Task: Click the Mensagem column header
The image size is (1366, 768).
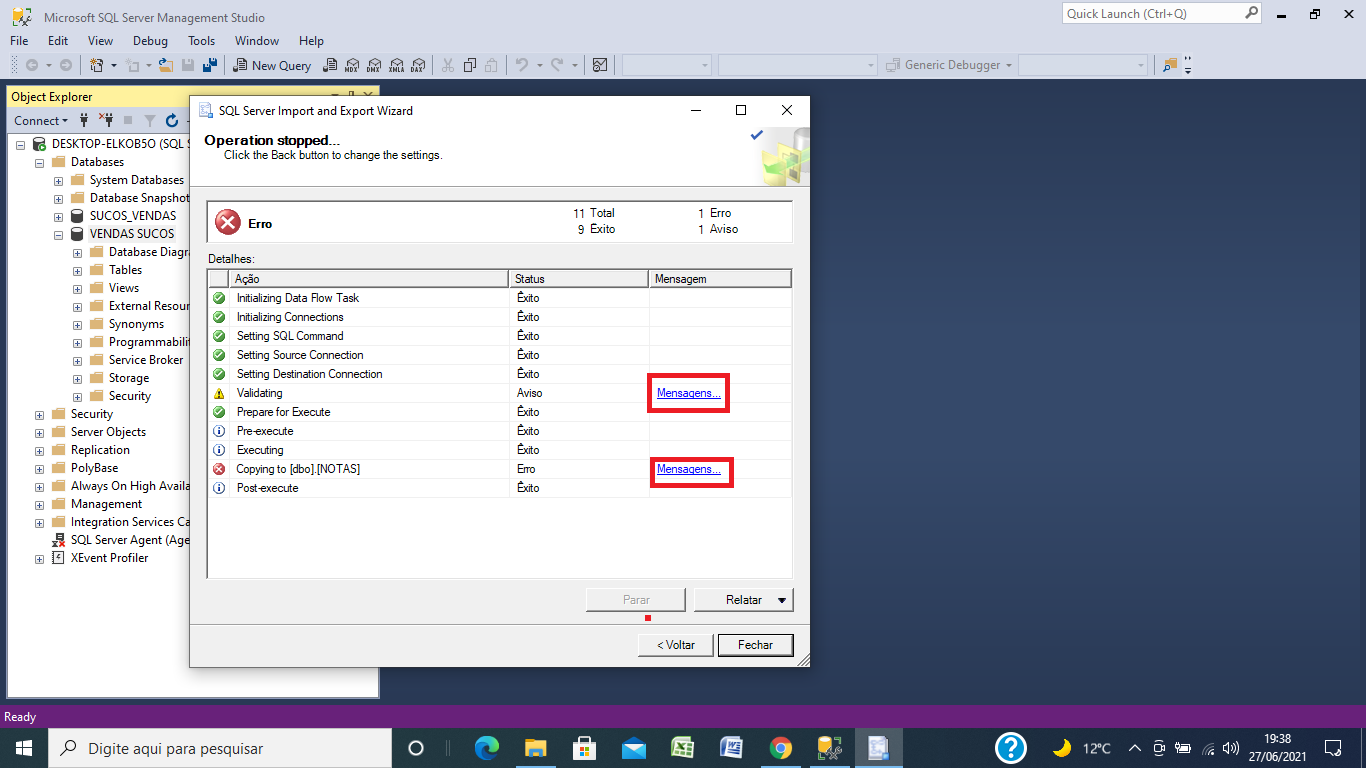Action: click(720, 279)
